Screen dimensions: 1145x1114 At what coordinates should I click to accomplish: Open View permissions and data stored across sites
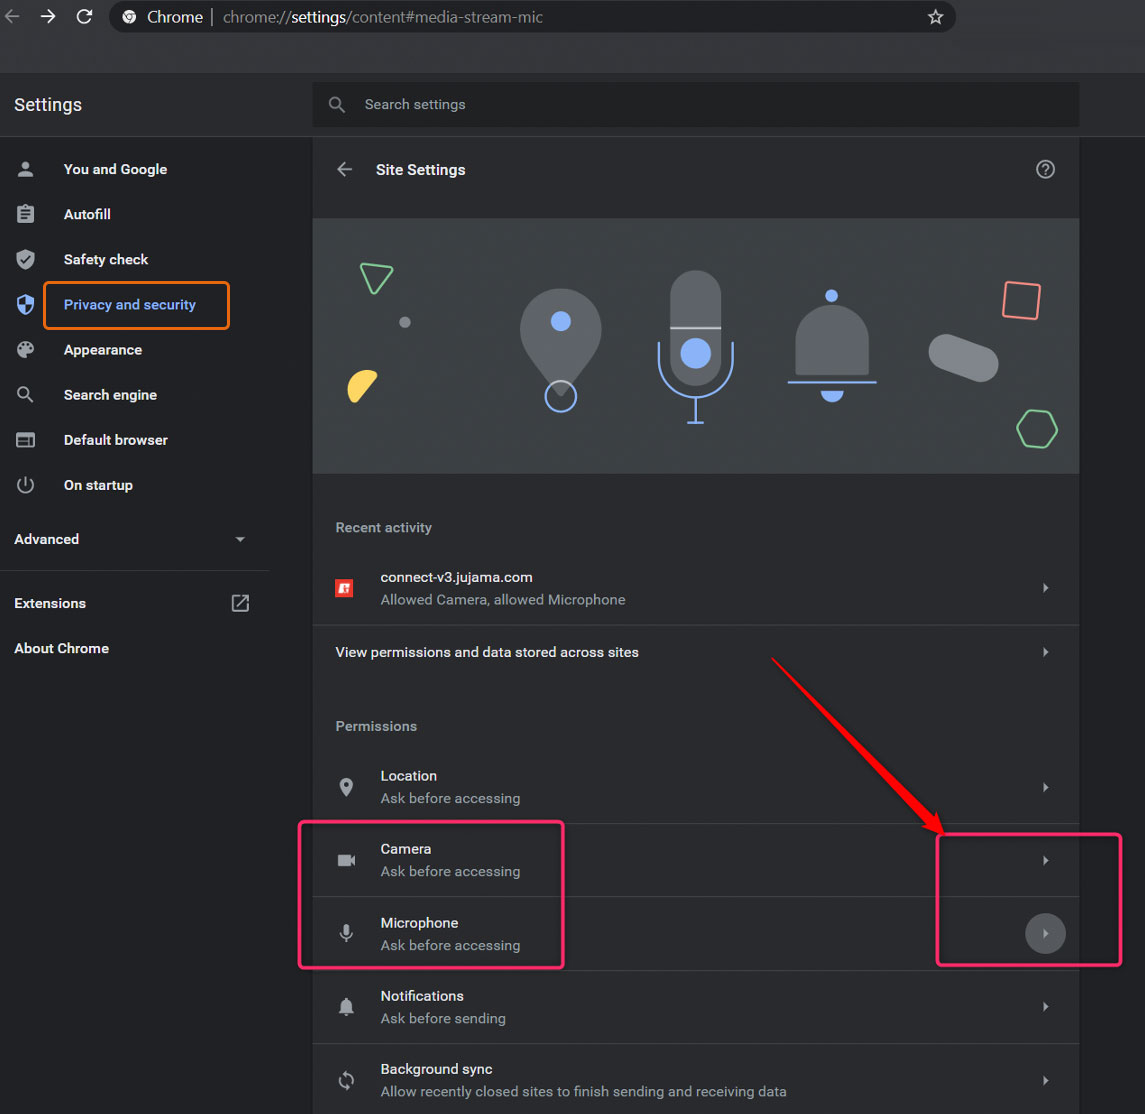click(x=696, y=653)
